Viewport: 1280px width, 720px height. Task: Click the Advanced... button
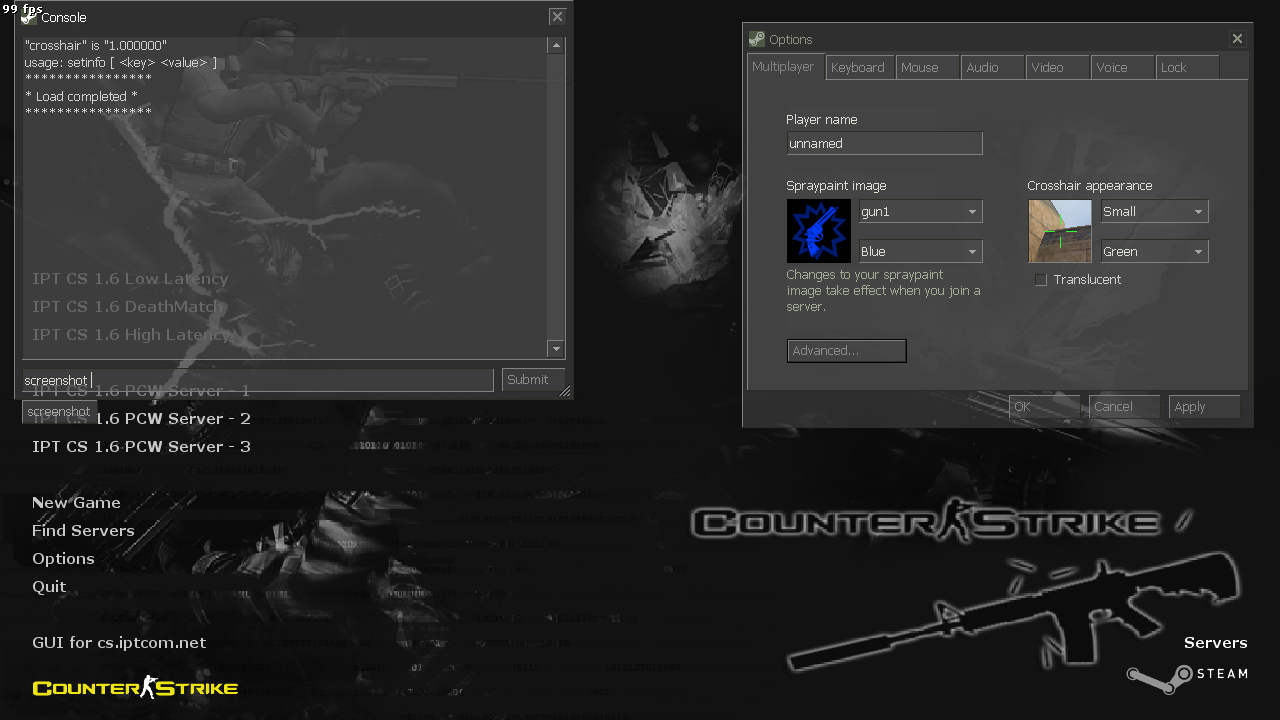846,350
